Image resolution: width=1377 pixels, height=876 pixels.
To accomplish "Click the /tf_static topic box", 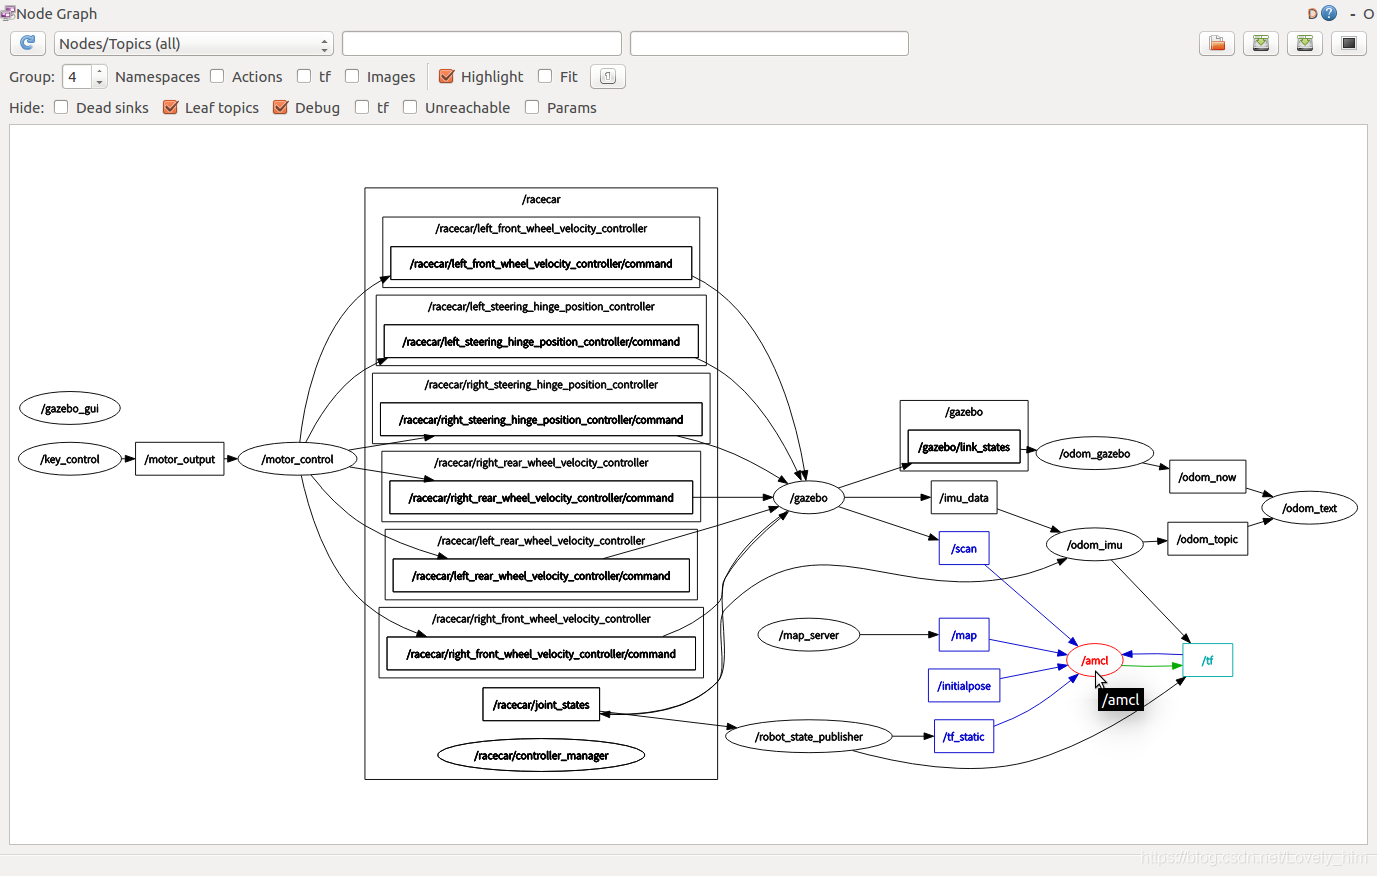I will click(x=964, y=737).
